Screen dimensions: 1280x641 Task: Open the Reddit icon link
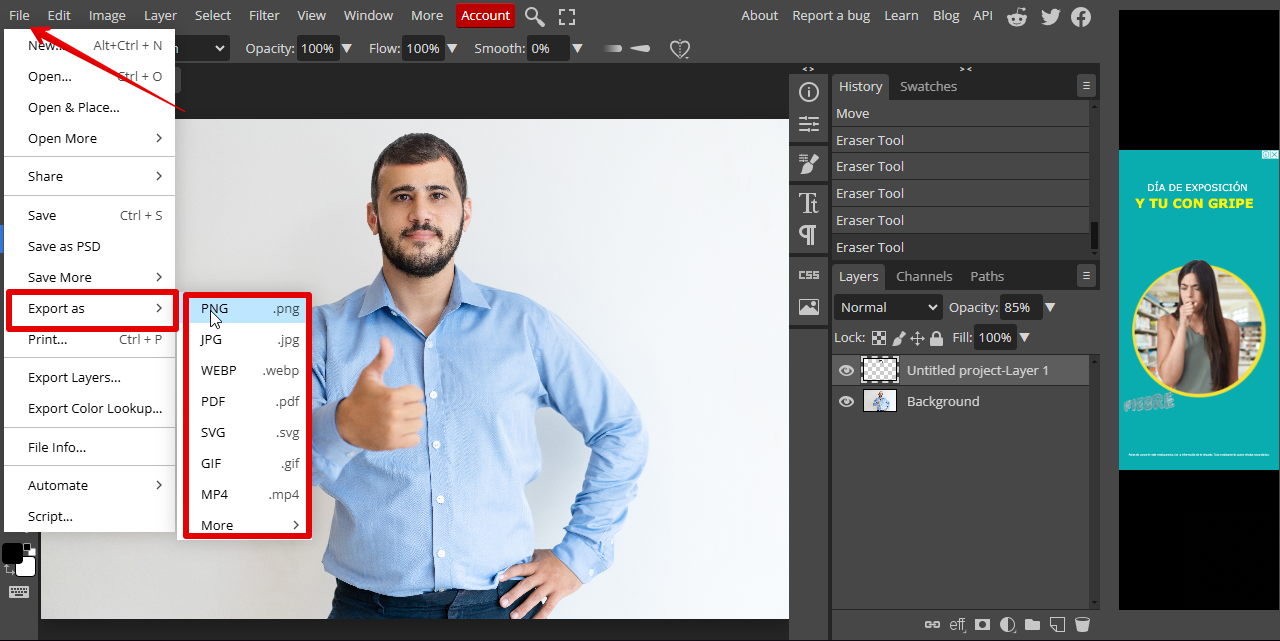coord(1017,16)
